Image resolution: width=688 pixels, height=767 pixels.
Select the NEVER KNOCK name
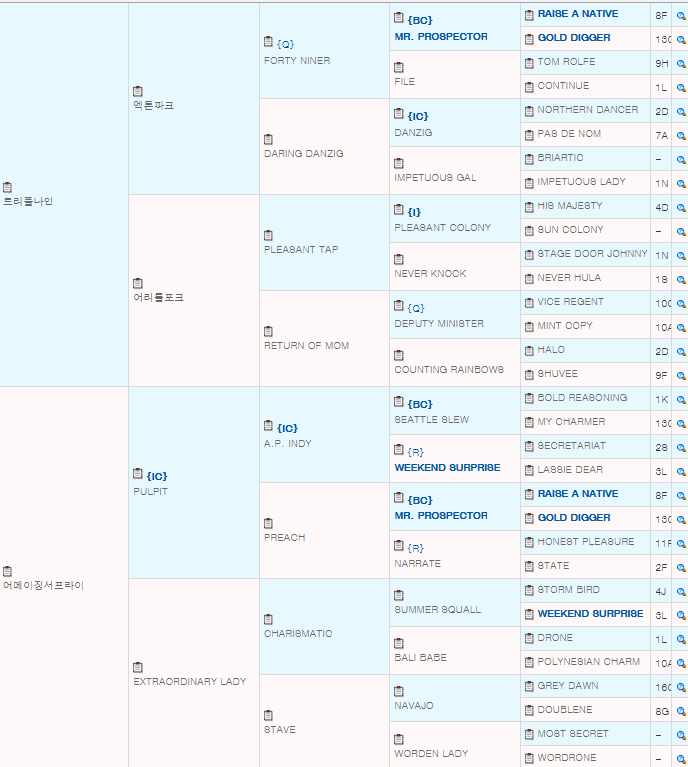(430, 273)
